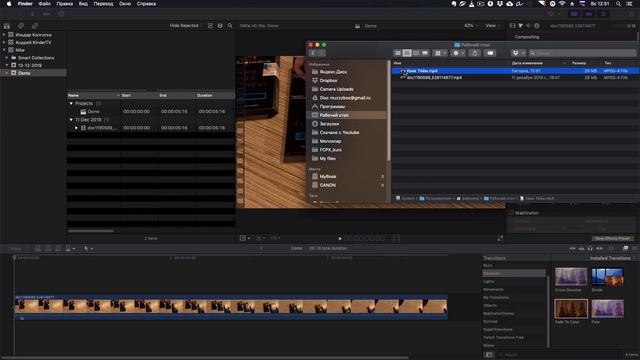The width and height of the screenshot is (640, 360).
Task: Switch Finder to column view
Action: coord(416,53)
